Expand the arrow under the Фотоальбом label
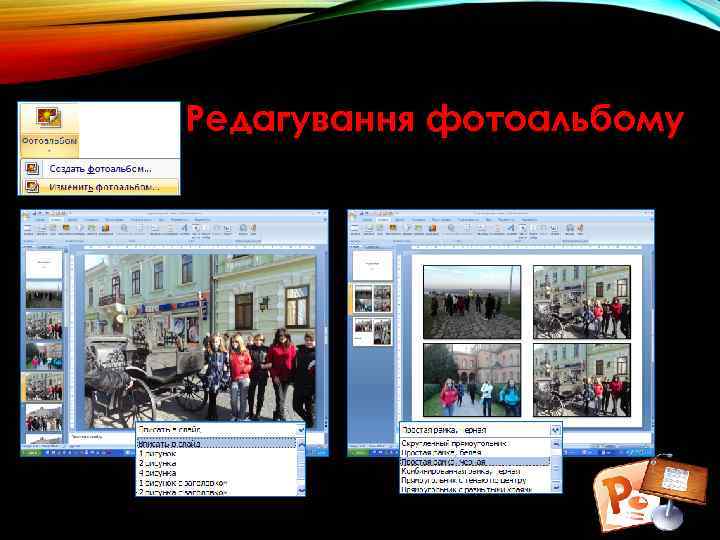Image resolution: width=720 pixels, height=540 pixels. [x=49, y=150]
